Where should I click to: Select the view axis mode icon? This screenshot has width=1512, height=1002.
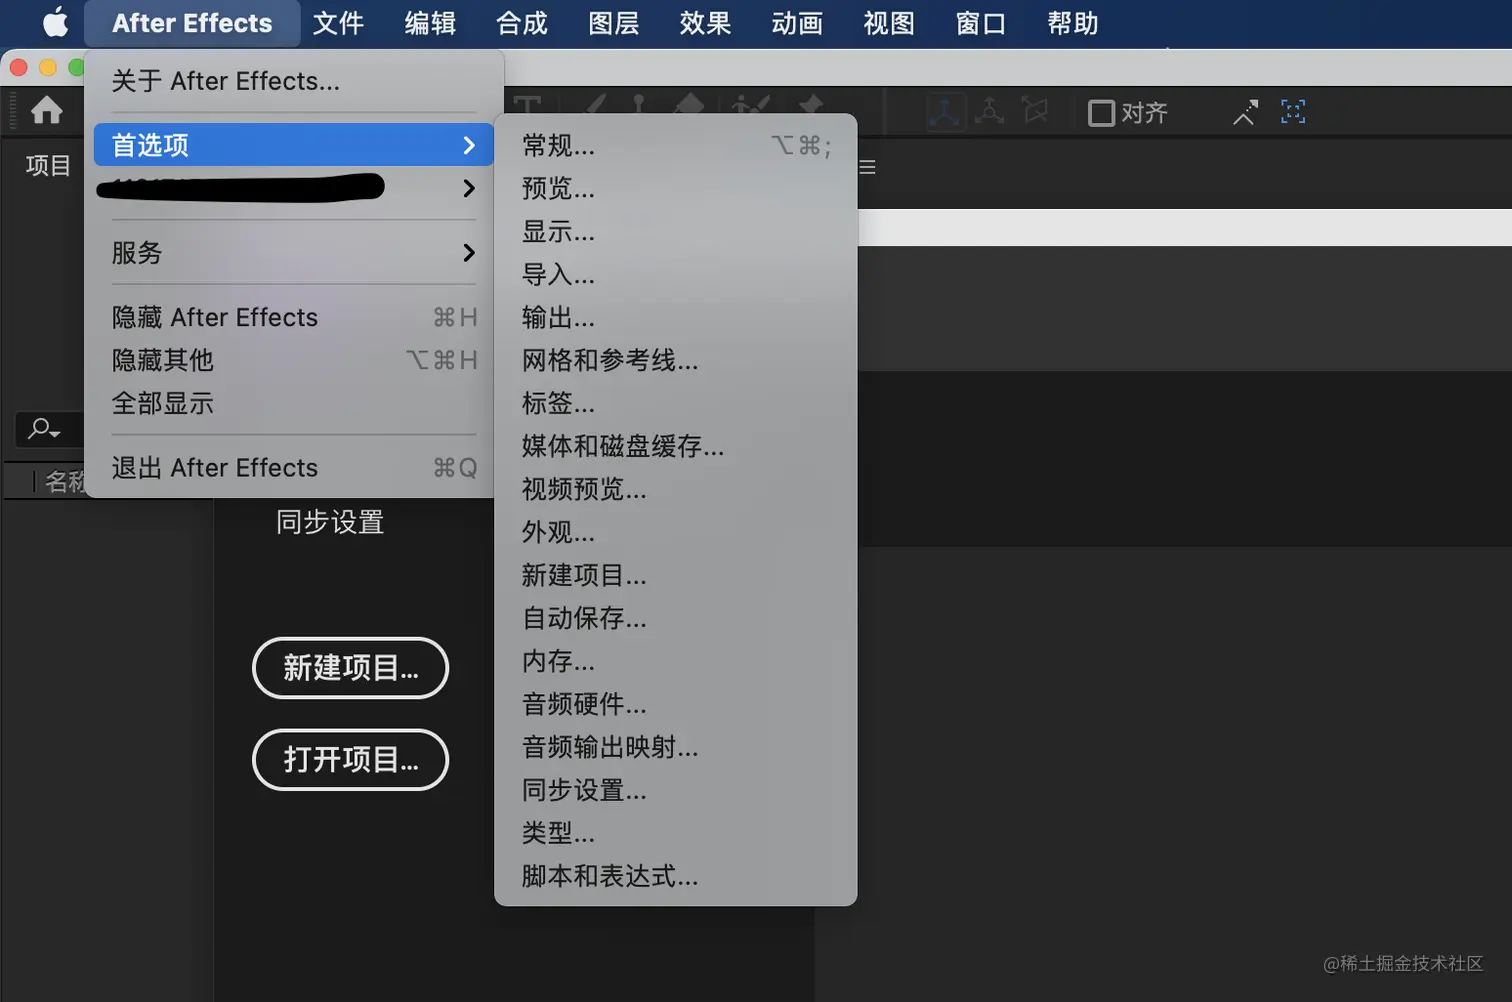(x=1035, y=111)
